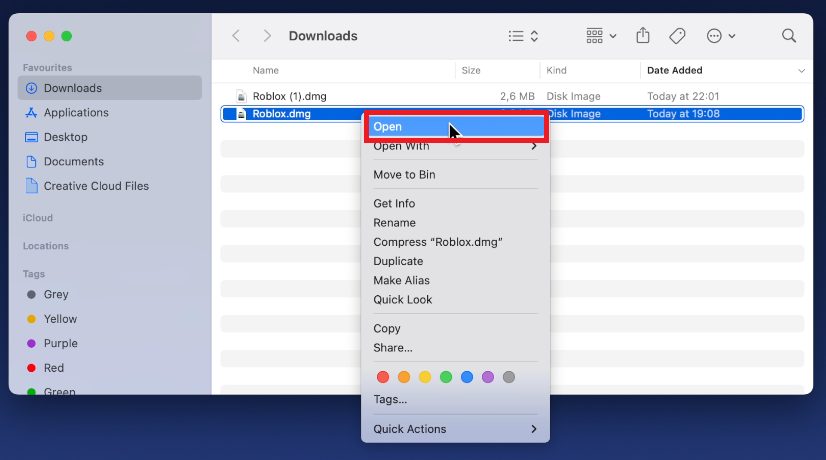Image resolution: width=826 pixels, height=460 pixels.
Task: Click the Roblox.dmg disk image icon
Action: 241,114
